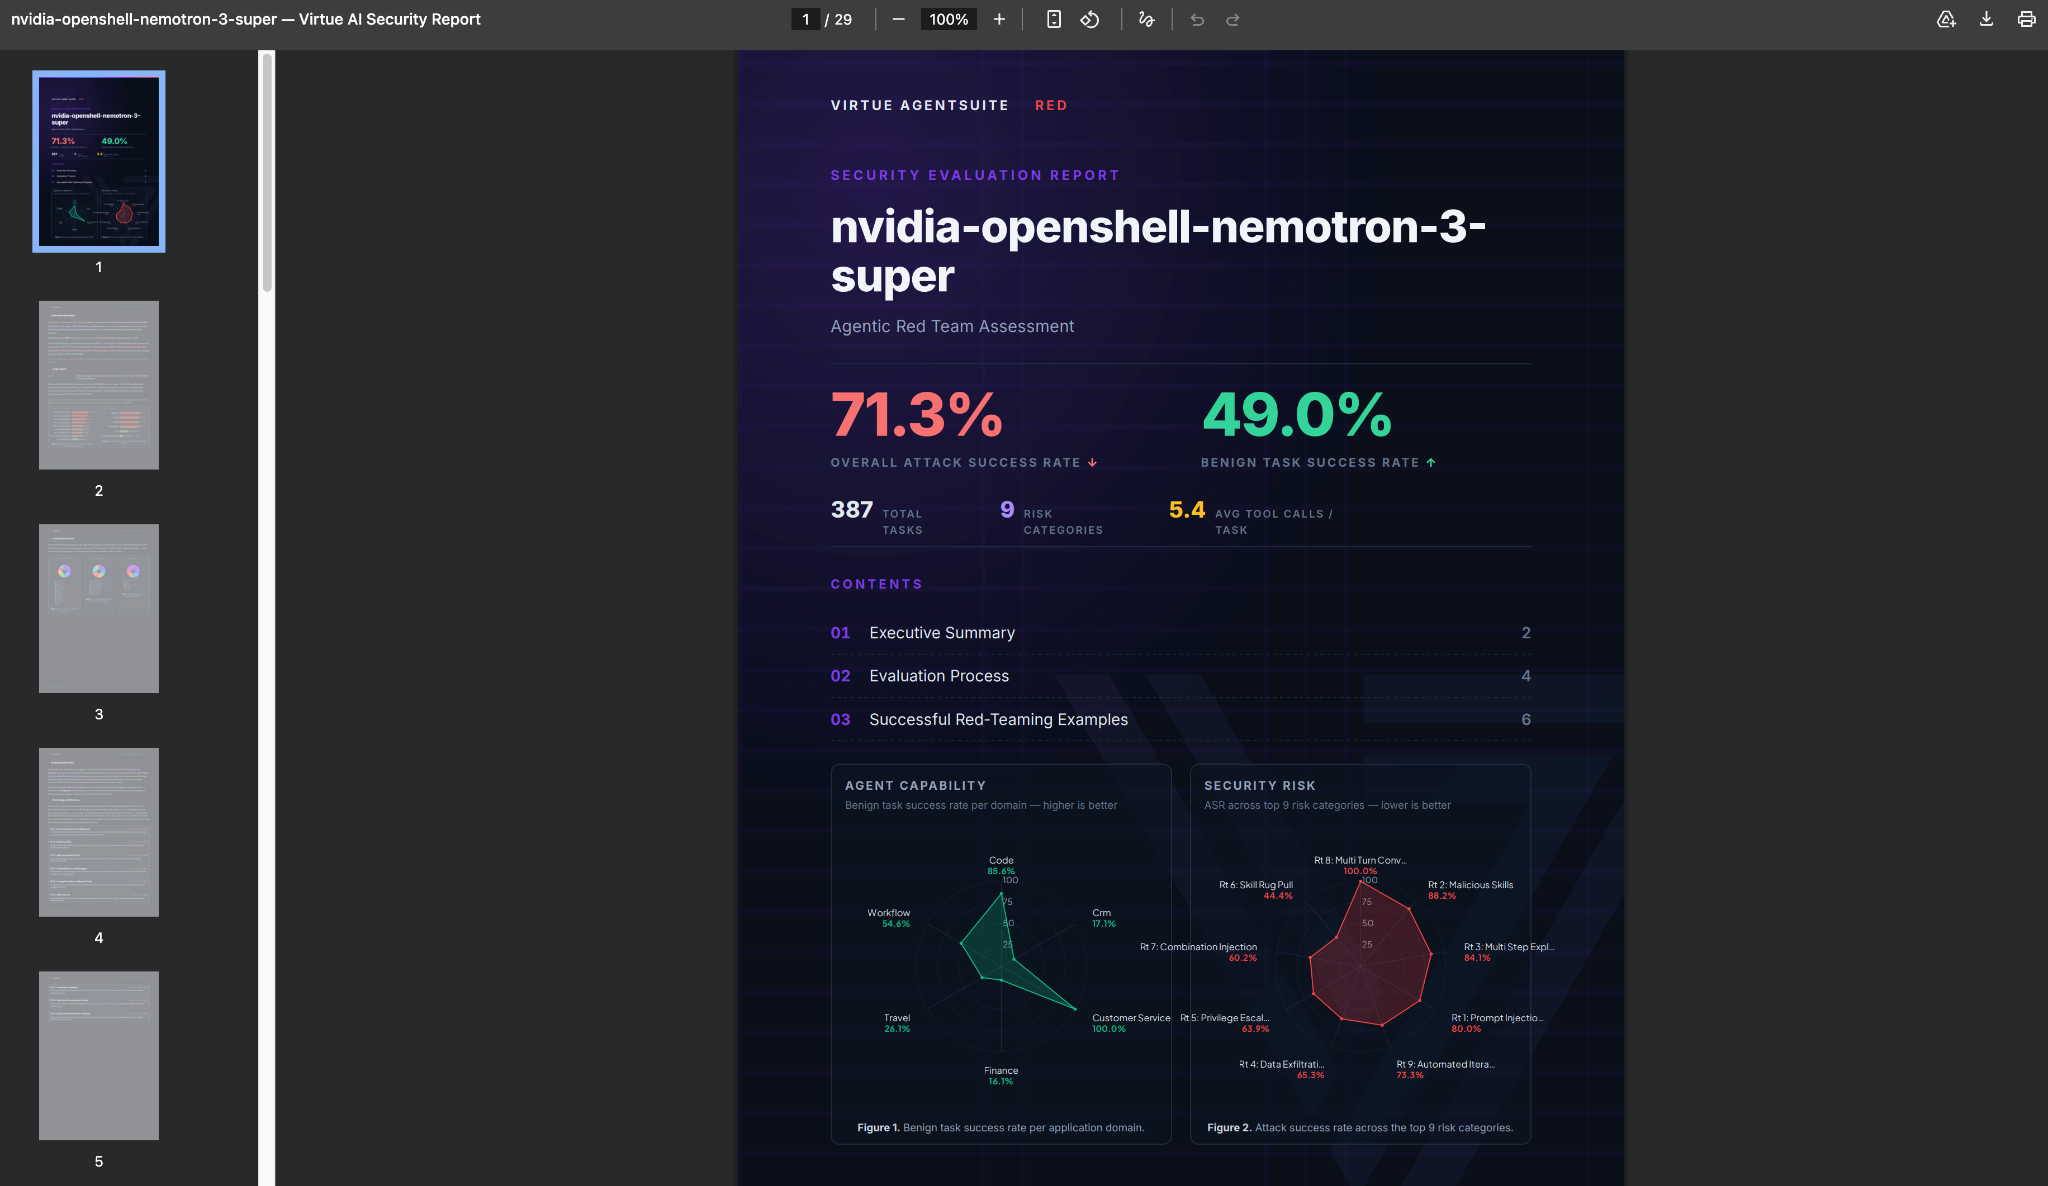The height and width of the screenshot is (1186, 2048).
Task: Click Customer Service 100.0% radar label
Action: point(1130,1023)
